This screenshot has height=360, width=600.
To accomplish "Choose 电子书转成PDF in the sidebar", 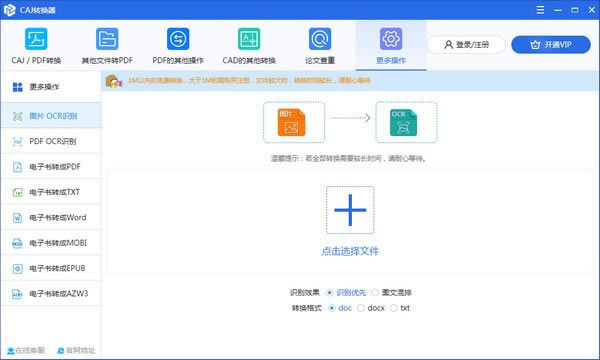I will click(51, 167).
